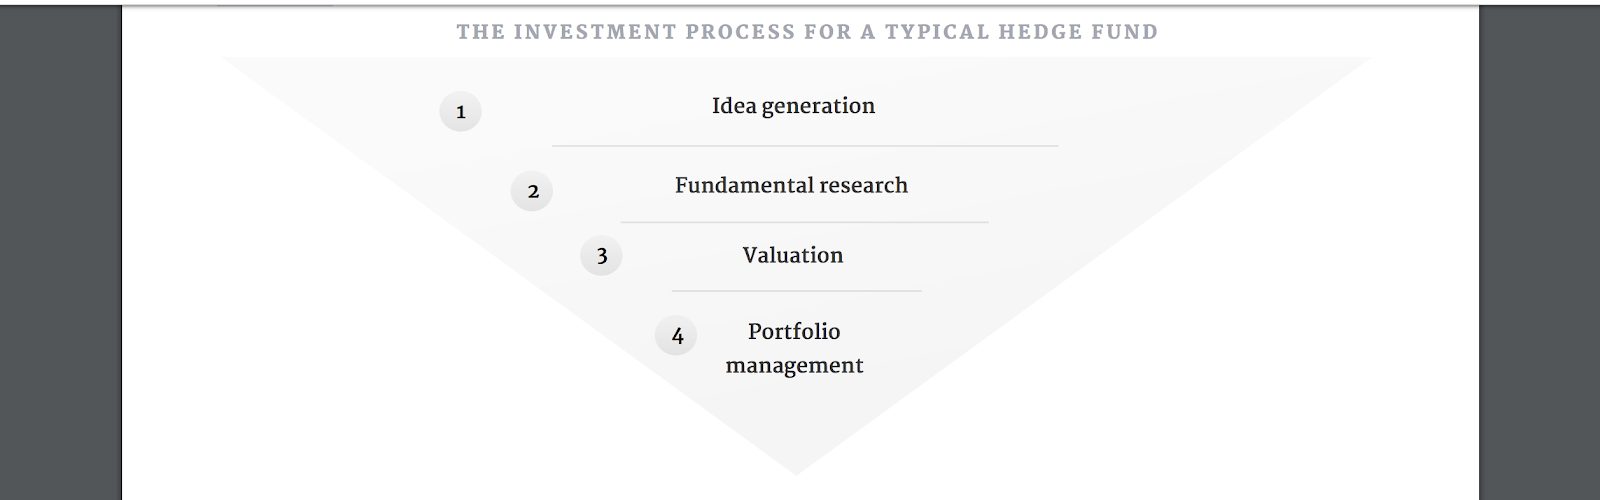Click the bottom tip of the inverted triangle
The width and height of the screenshot is (1600, 500).
click(796, 468)
